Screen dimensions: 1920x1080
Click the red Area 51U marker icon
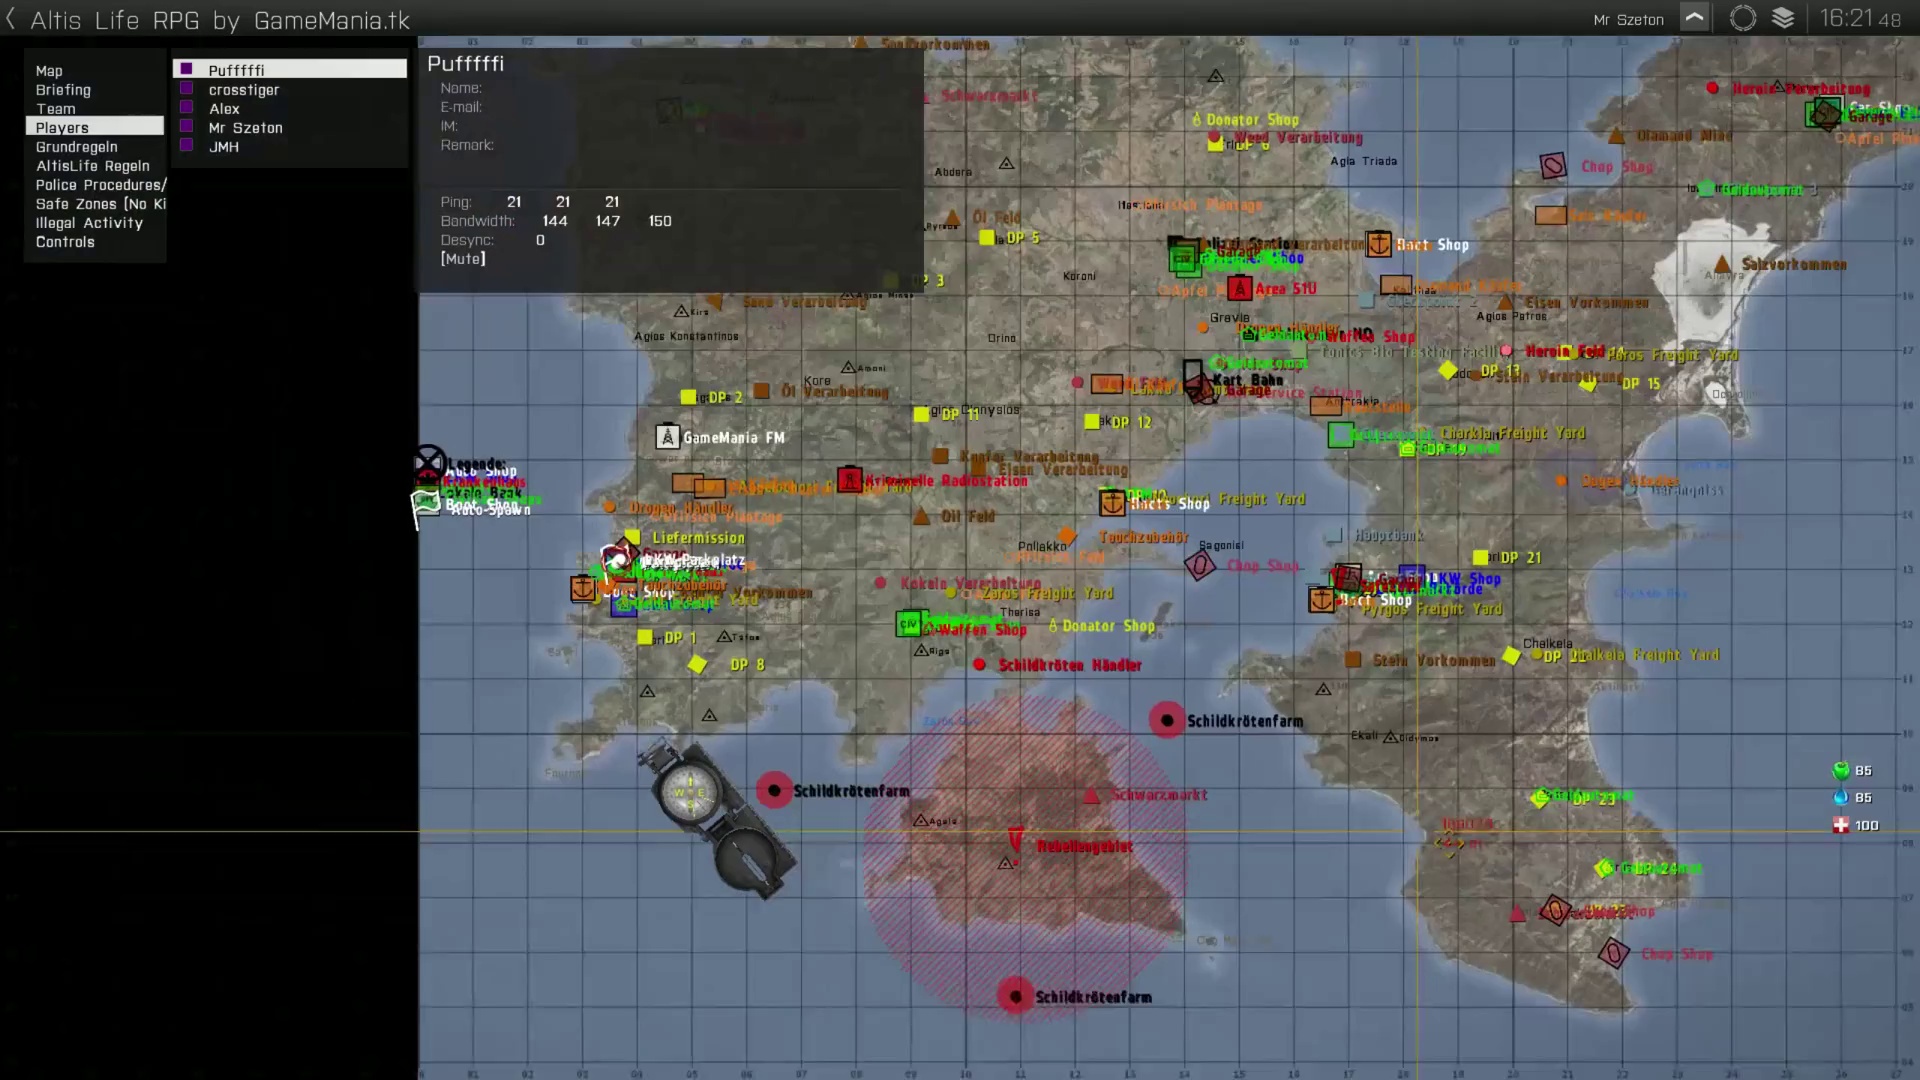coord(1240,289)
